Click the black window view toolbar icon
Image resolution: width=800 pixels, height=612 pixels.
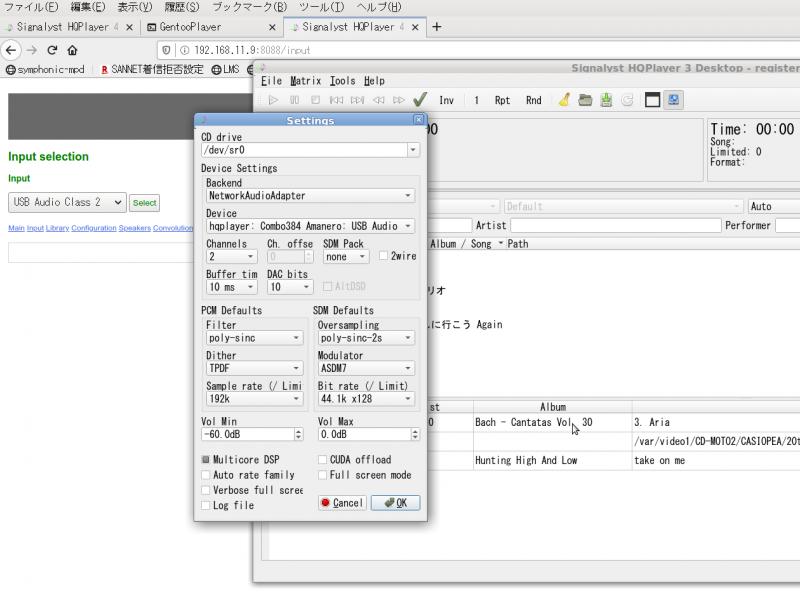click(x=652, y=100)
